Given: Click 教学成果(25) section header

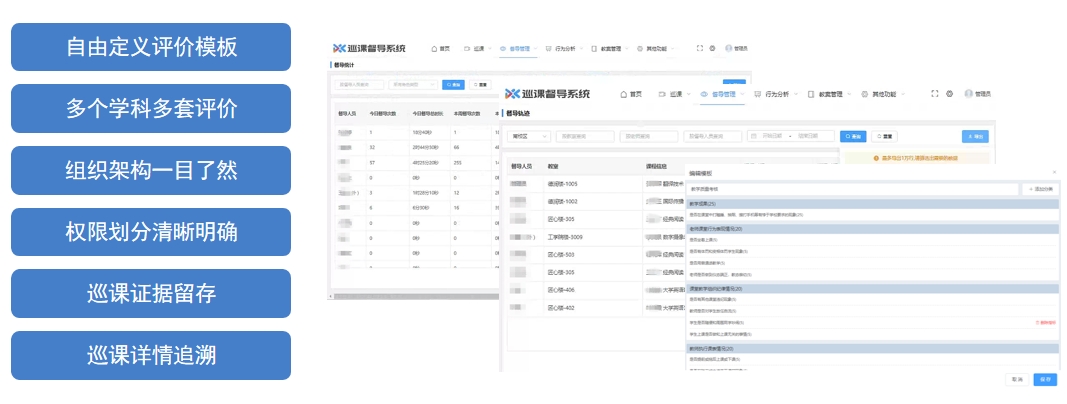Looking at the screenshot, I should [872, 204].
